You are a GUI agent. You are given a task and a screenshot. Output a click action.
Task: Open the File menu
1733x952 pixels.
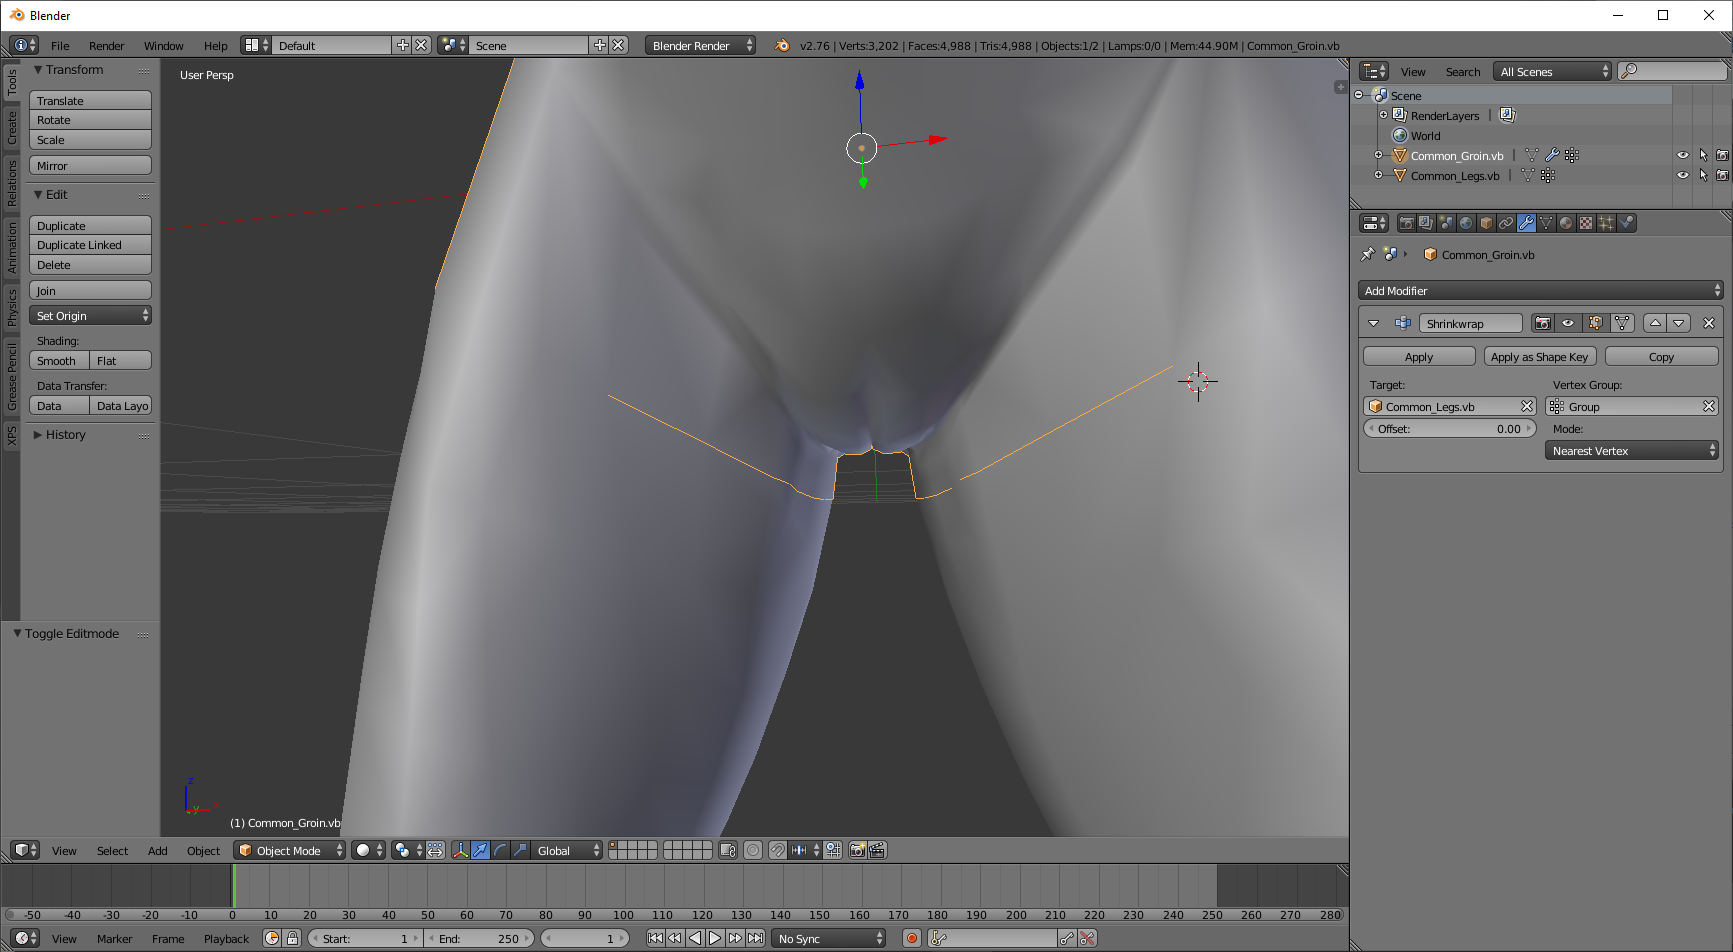click(60, 45)
